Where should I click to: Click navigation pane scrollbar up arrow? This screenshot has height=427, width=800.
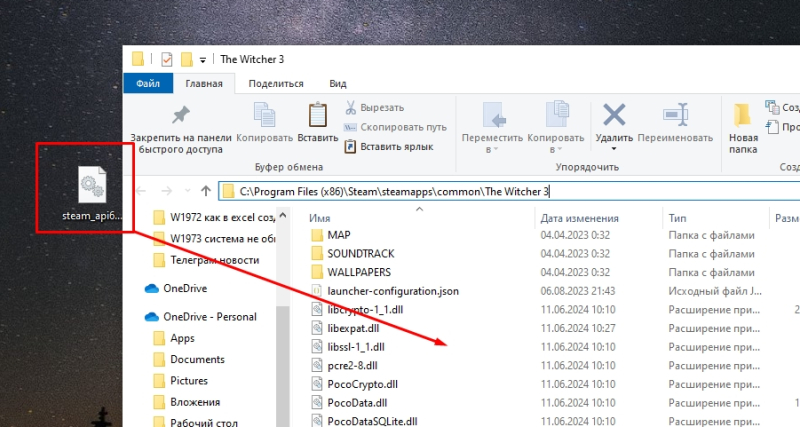(283, 215)
